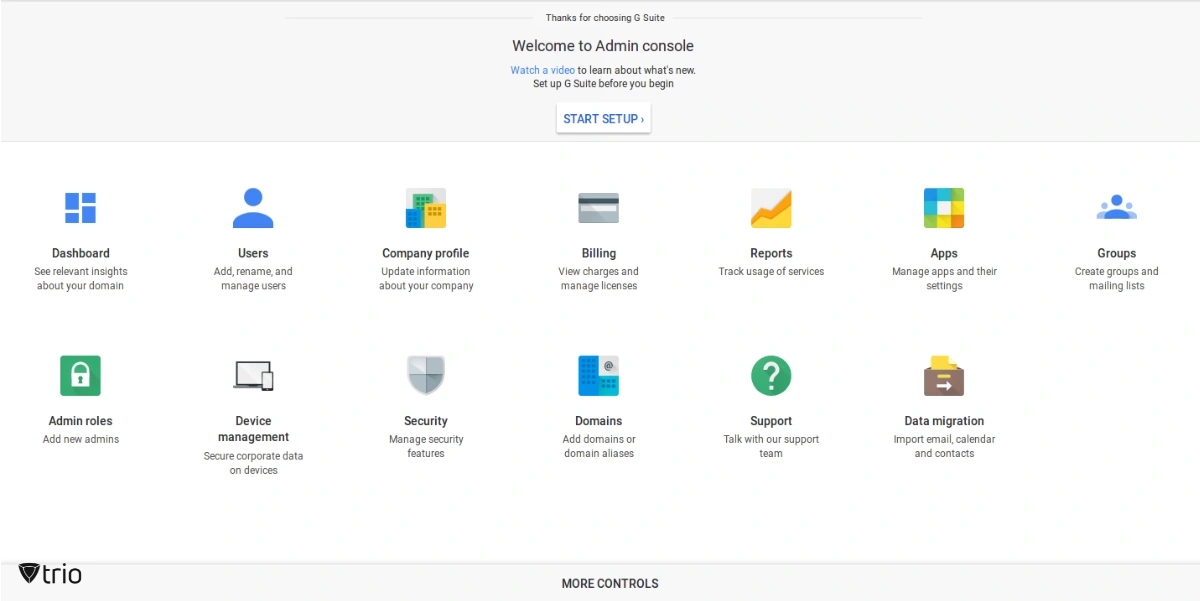Viewport: 1200px width, 601px height.
Task: Select the Company profile heading
Action: (x=426, y=254)
